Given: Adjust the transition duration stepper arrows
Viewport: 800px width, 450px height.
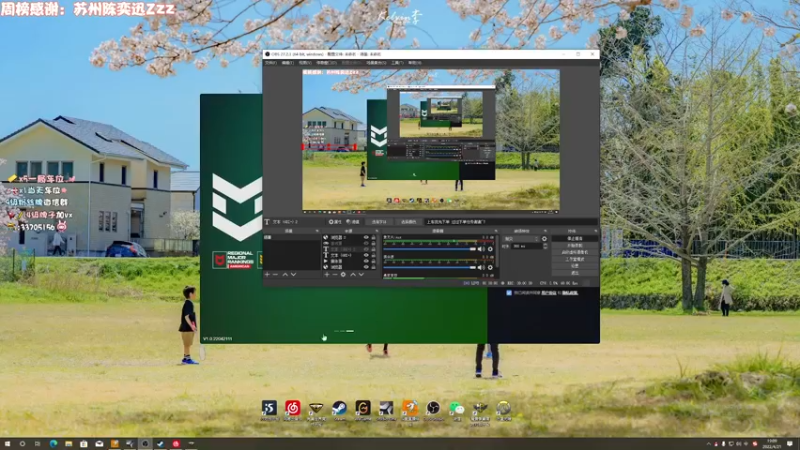Looking at the screenshot, I should coord(545,246).
